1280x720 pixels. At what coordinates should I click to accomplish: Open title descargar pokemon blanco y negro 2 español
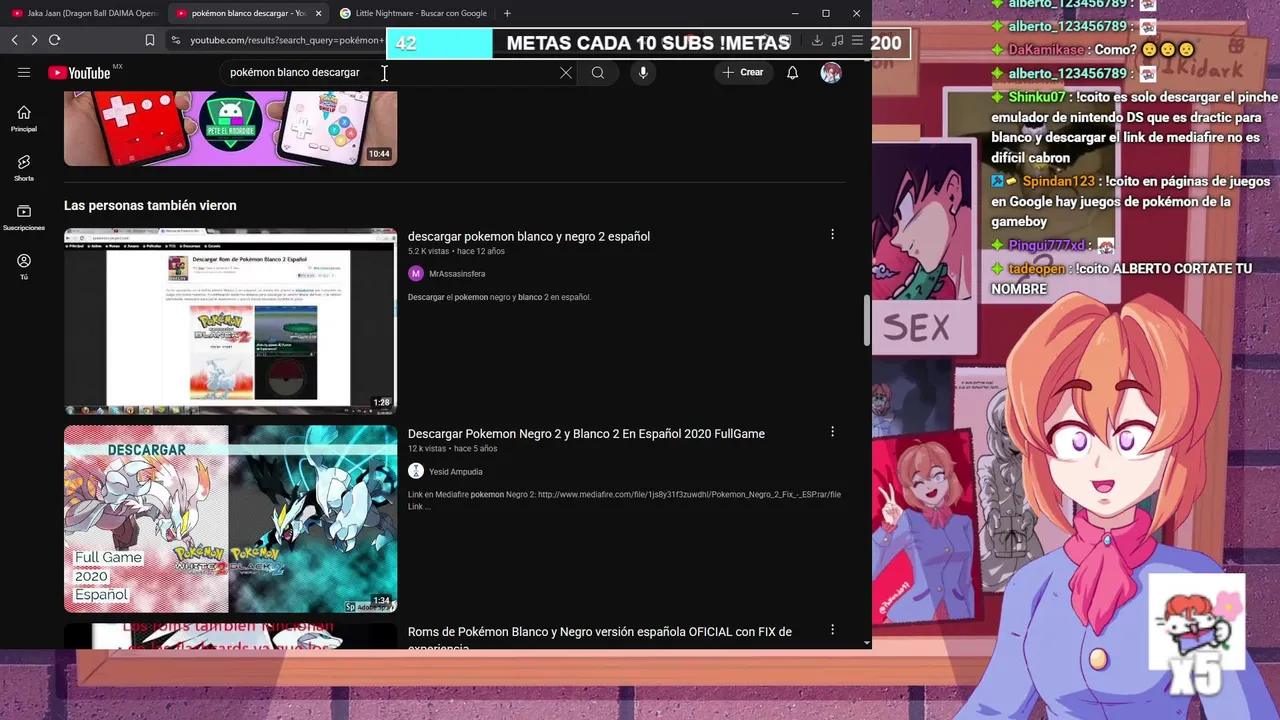tap(529, 236)
